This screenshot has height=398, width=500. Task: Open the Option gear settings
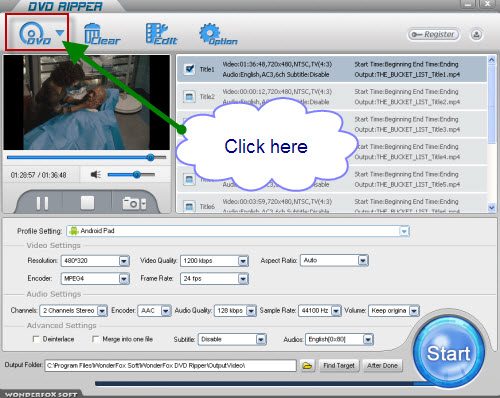tap(218, 34)
